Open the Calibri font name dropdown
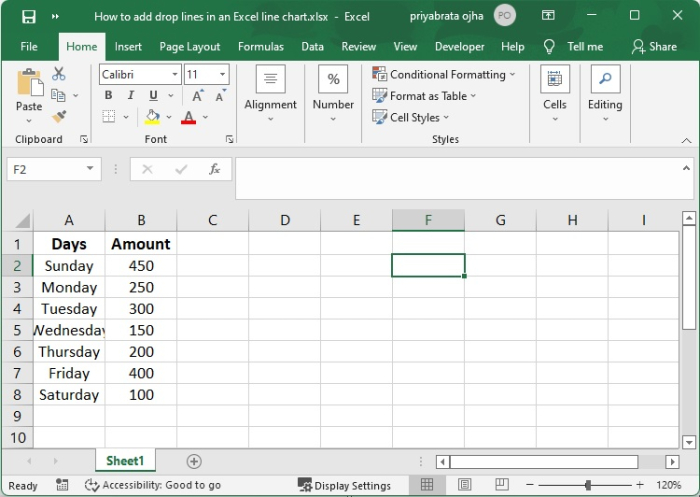The image size is (700, 497). click(x=175, y=75)
